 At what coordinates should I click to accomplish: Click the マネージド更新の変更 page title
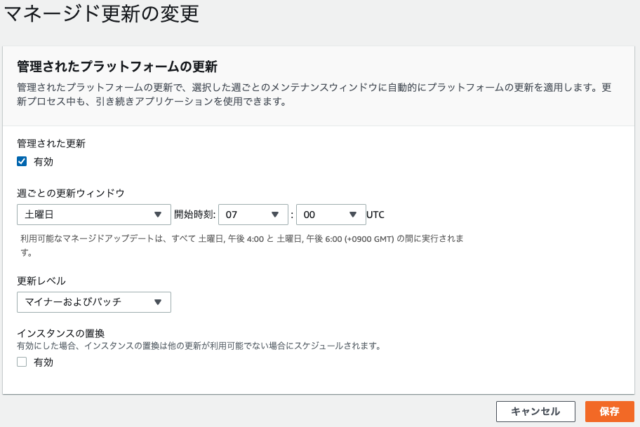(x=102, y=13)
